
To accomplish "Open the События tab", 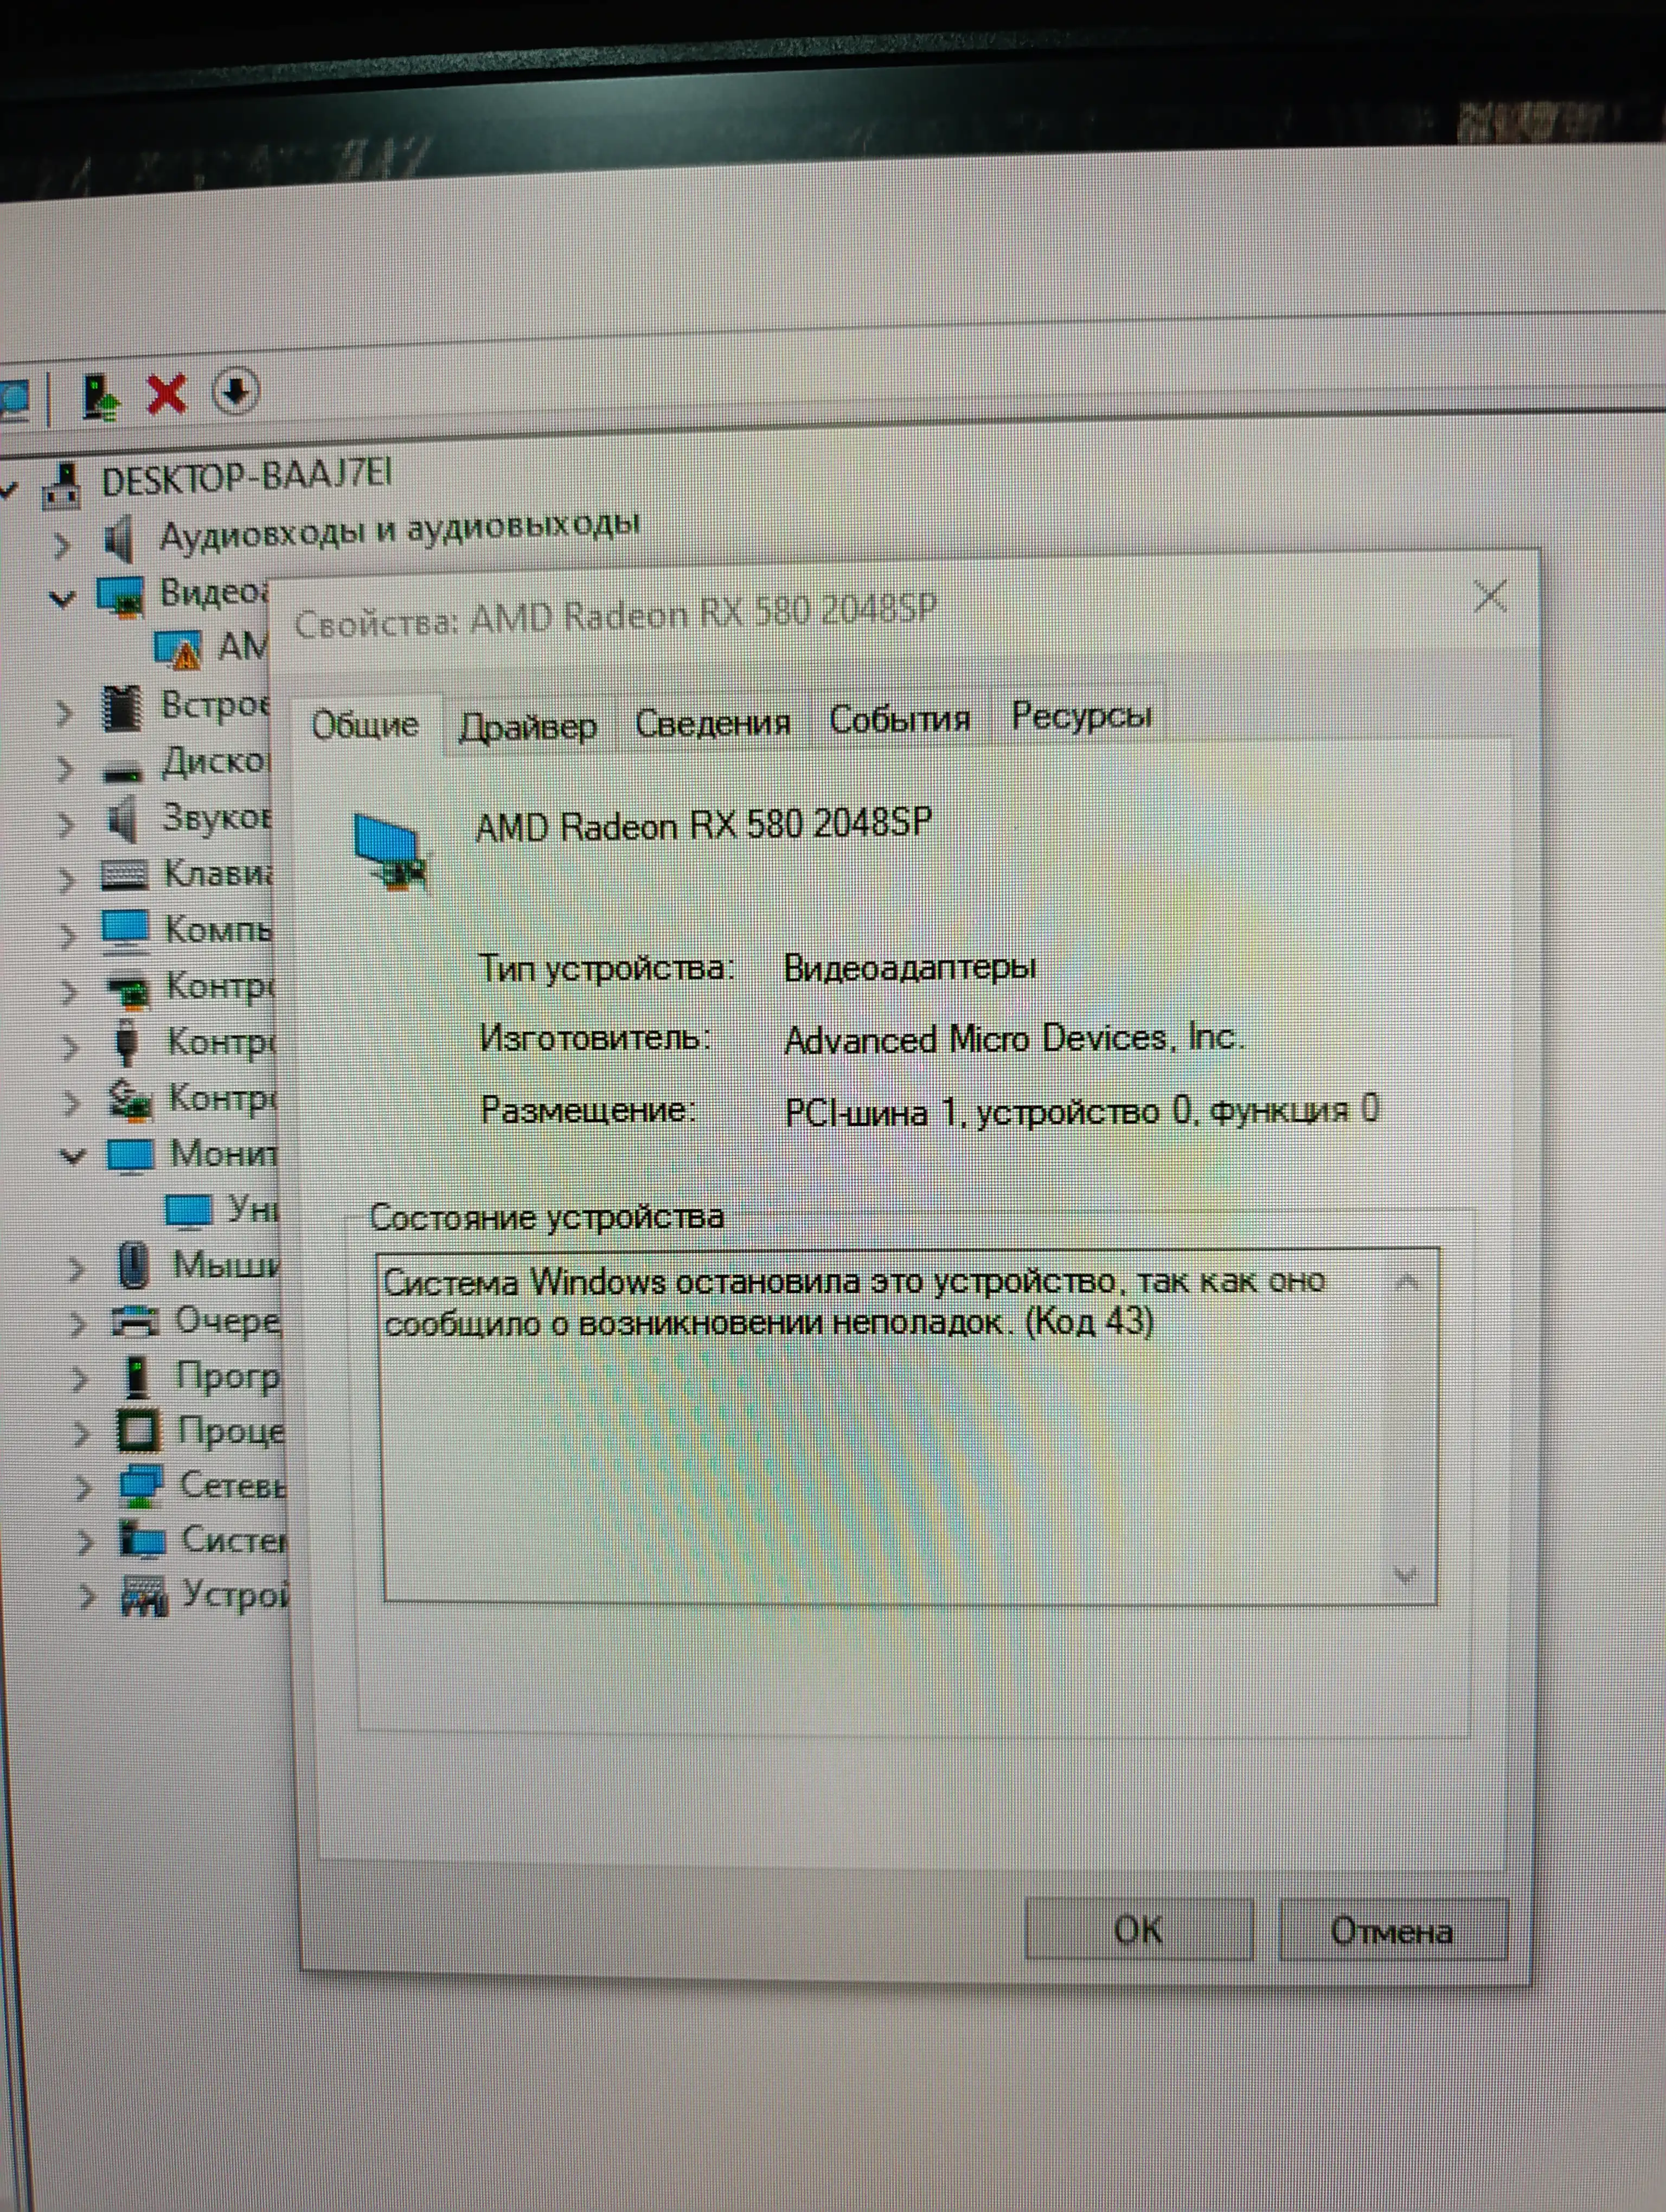I will (900, 719).
